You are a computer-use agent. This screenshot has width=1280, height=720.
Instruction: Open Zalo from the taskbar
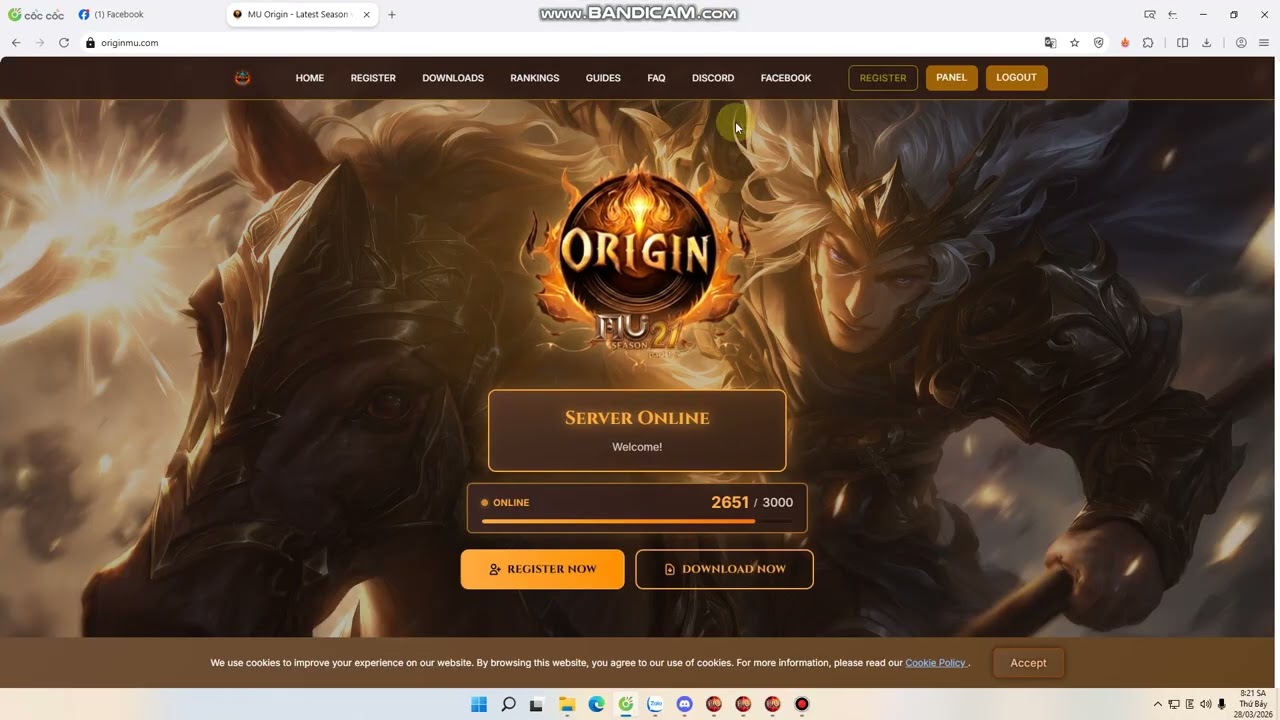click(x=655, y=704)
